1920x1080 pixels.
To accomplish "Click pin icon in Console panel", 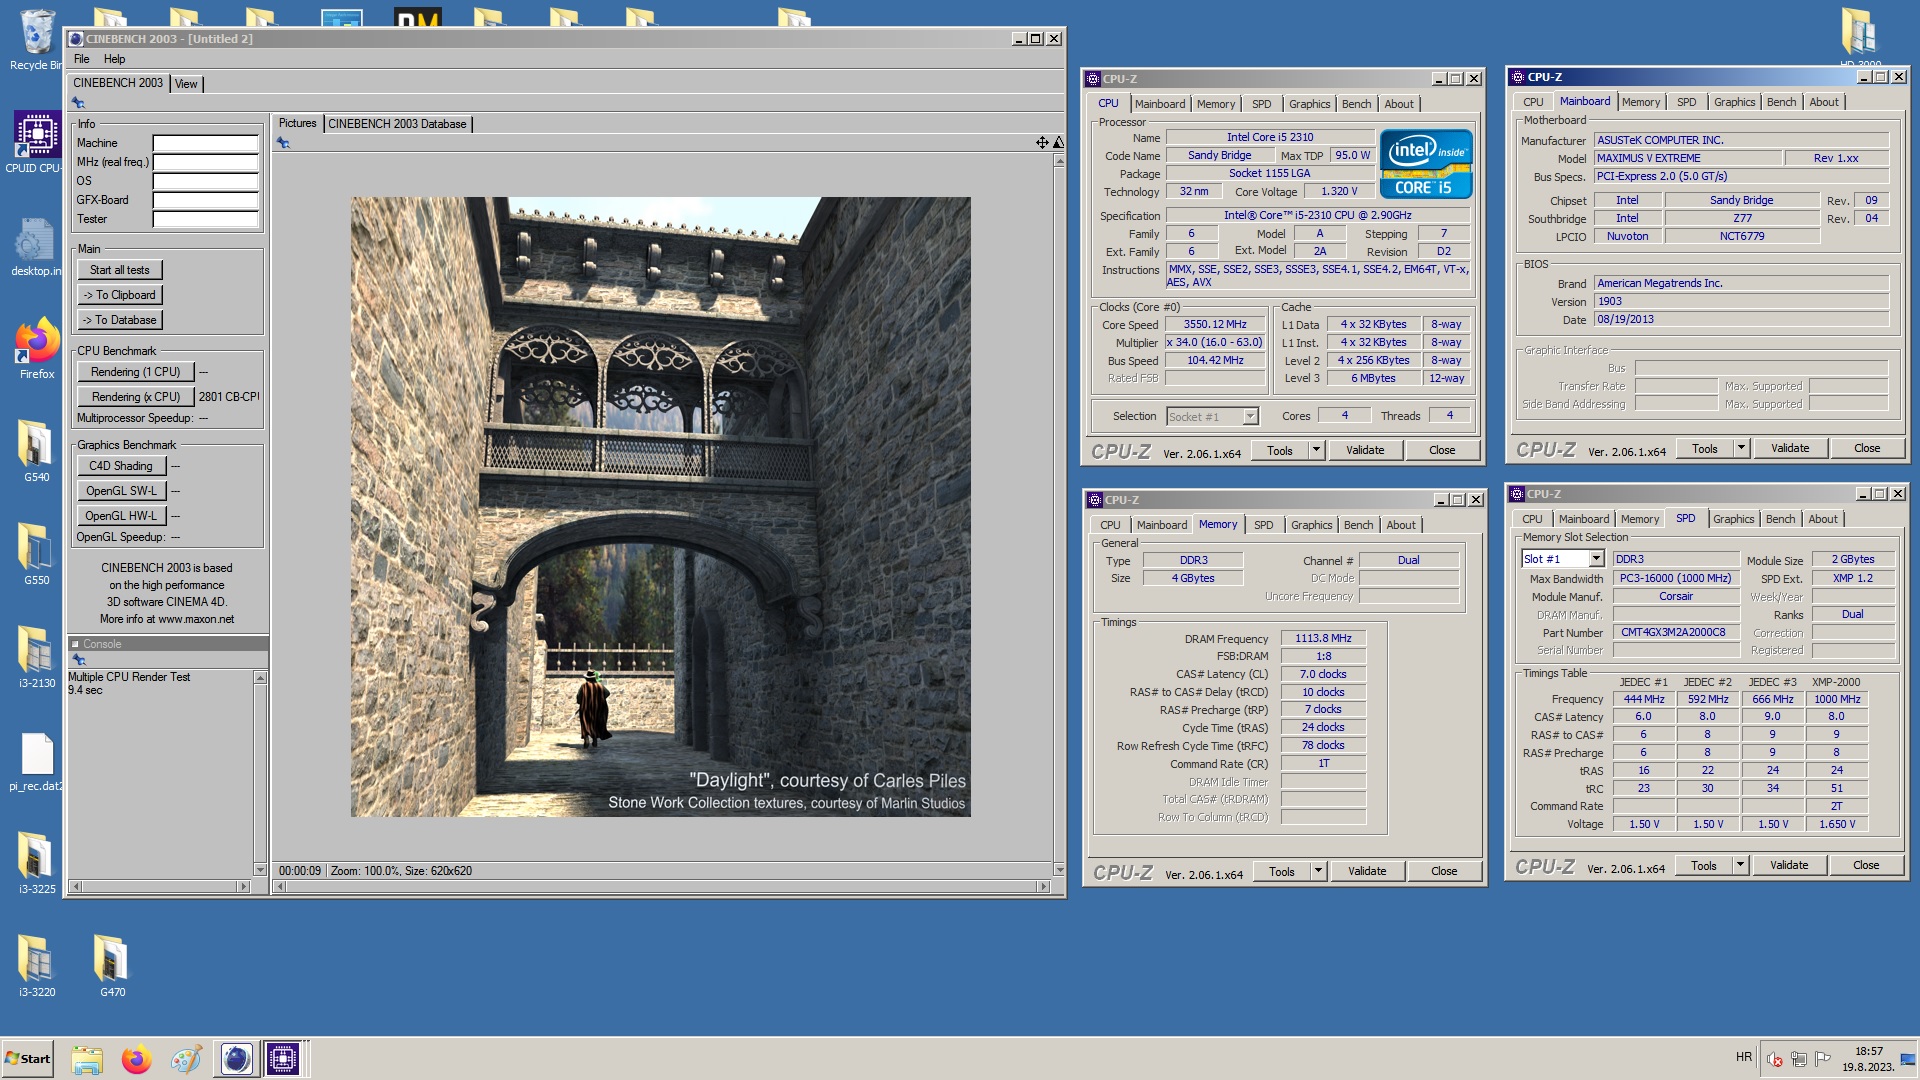I will point(79,660).
